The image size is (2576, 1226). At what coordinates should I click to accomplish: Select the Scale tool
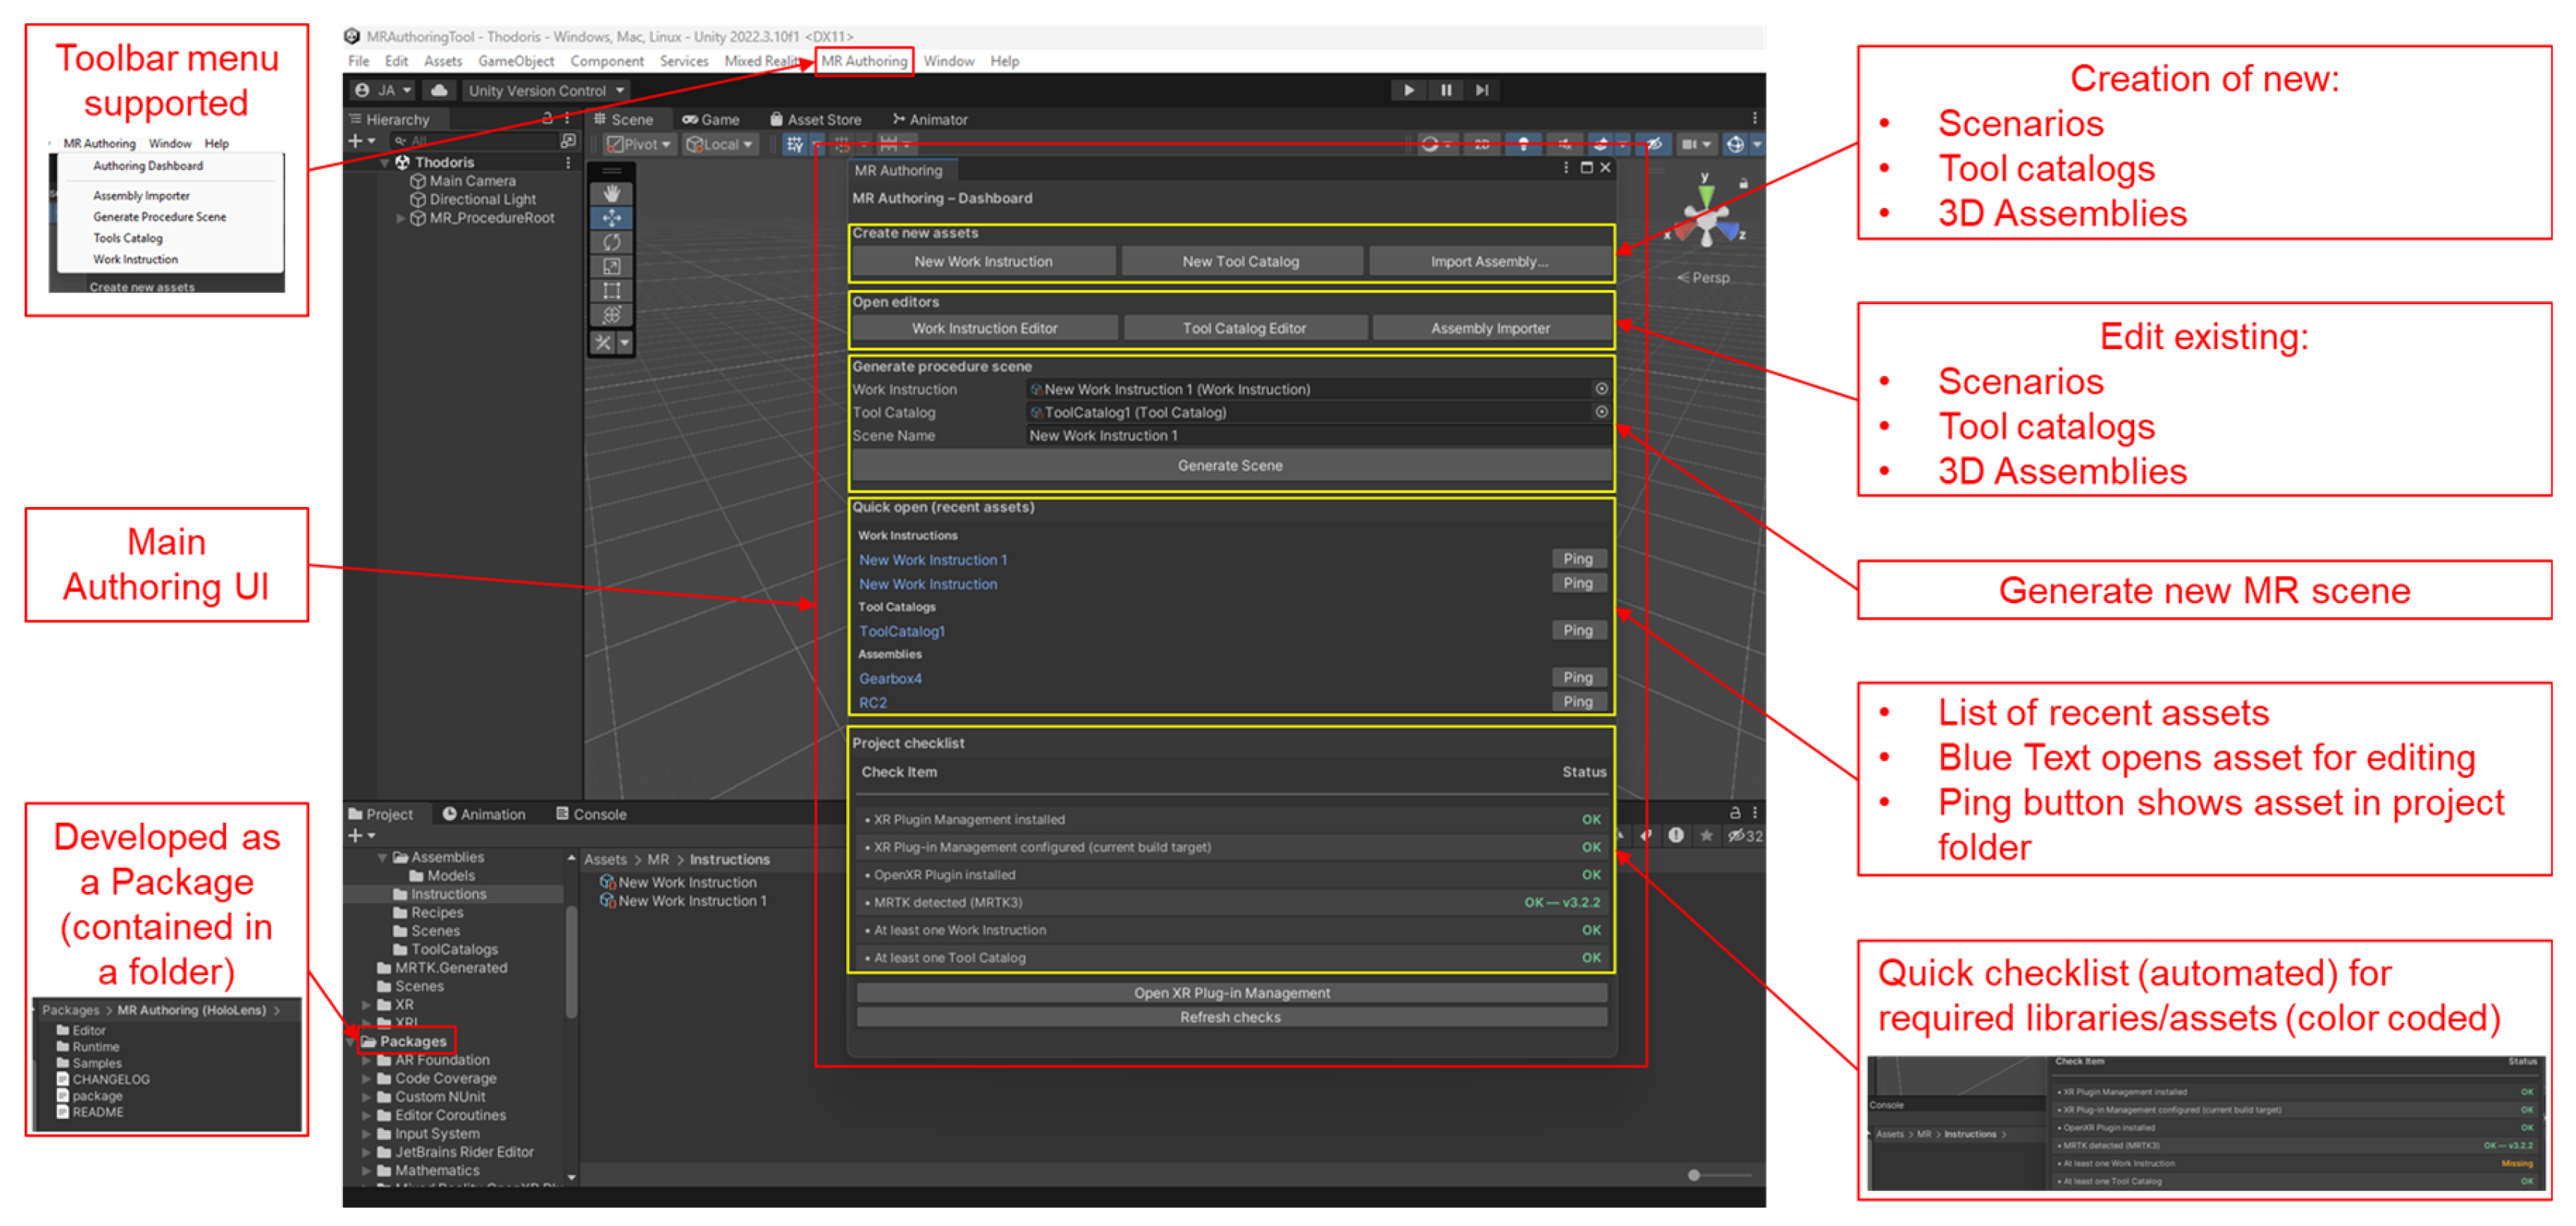coord(611,266)
